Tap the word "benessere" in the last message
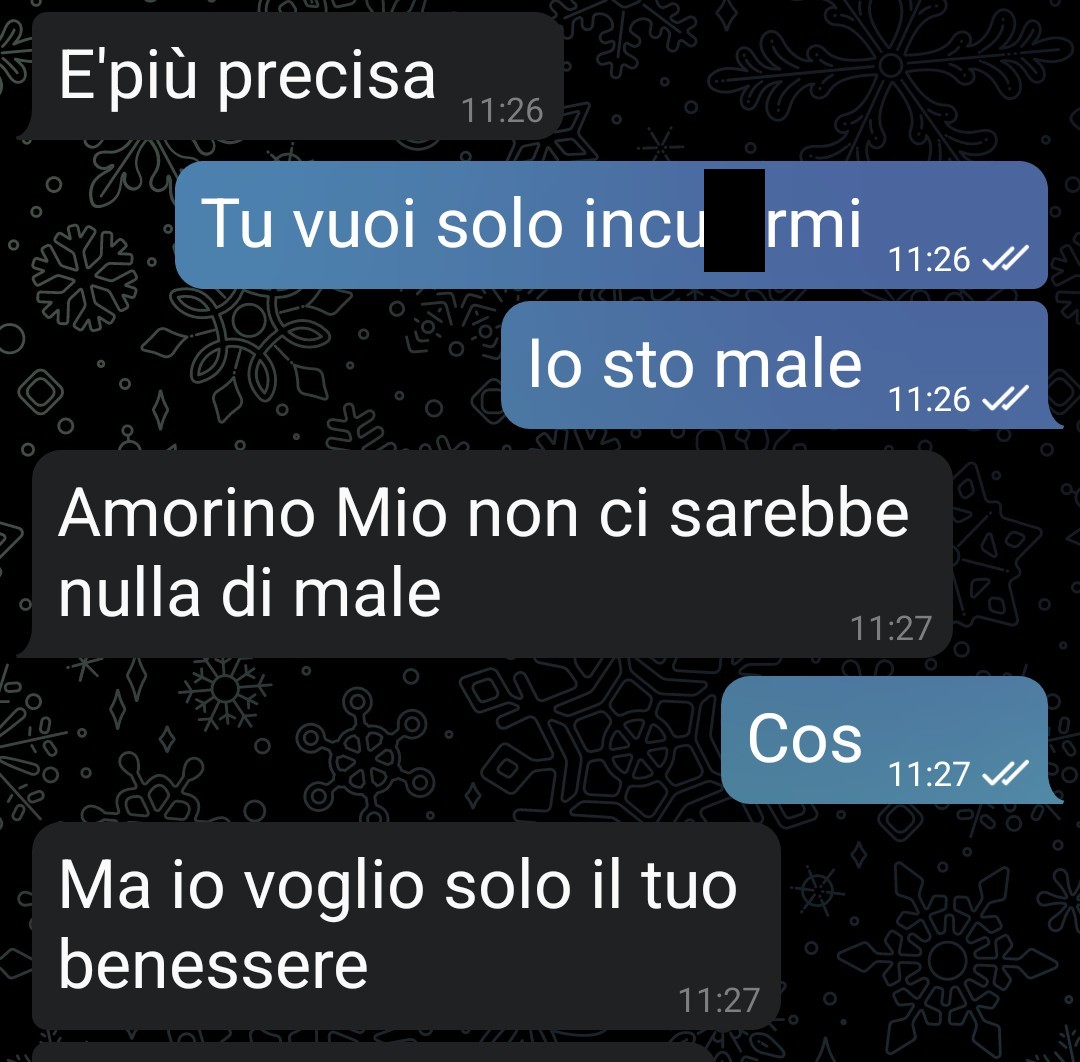This screenshot has width=1080, height=1062. point(214,965)
